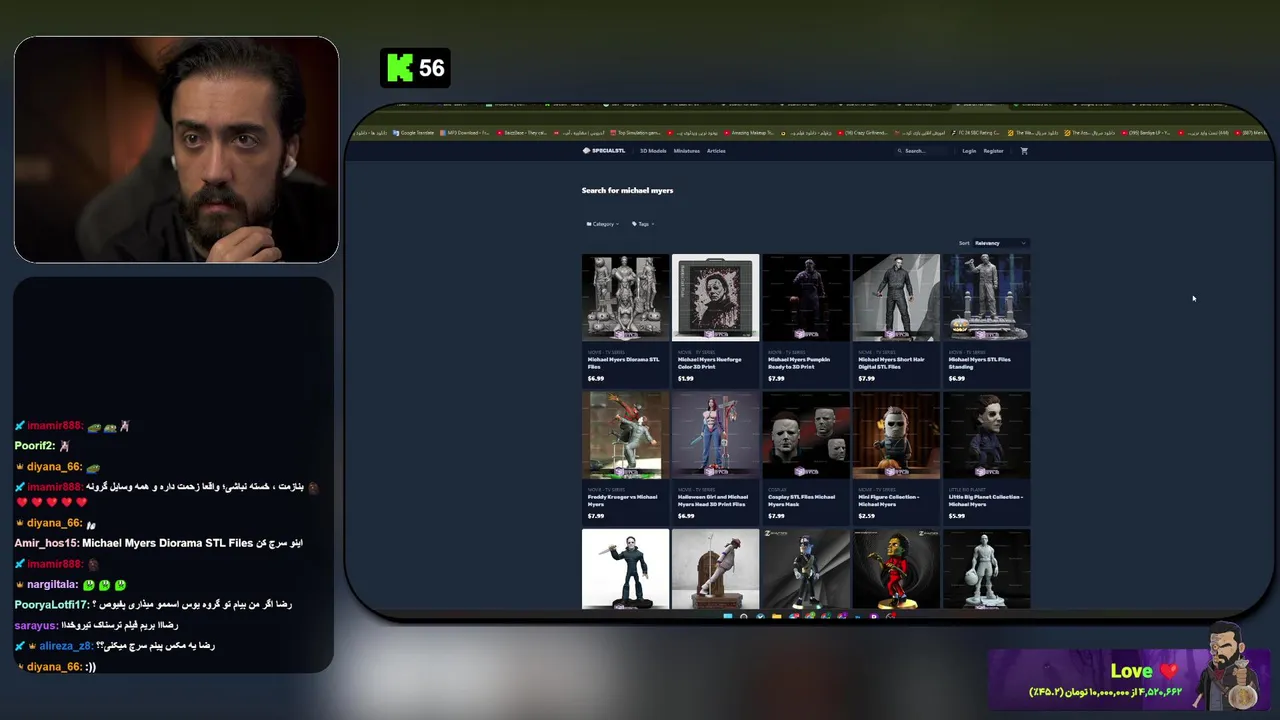Image resolution: width=1280 pixels, height=720 pixels.
Task: Click the $5.99 price on Little Big Planet card
Action: (x=956, y=516)
